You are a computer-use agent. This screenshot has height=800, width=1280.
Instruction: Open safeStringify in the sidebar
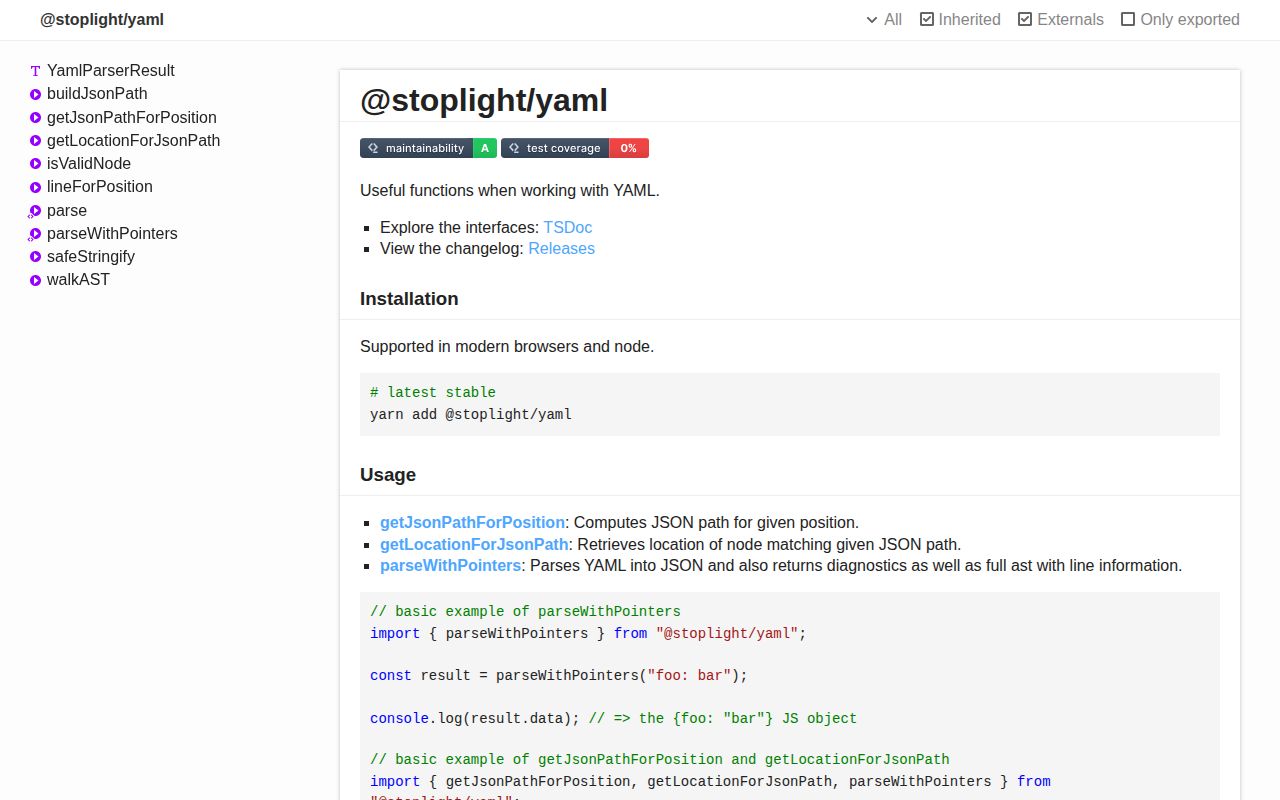pos(91,257)
